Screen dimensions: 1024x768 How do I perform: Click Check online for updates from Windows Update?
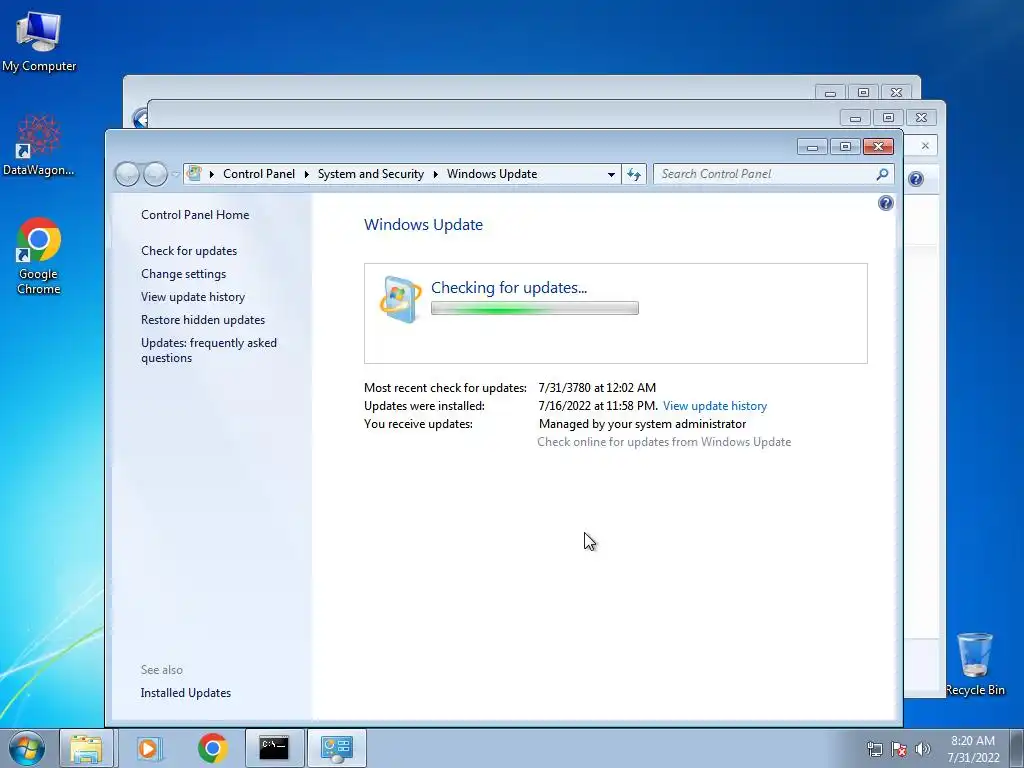[664, 442]
